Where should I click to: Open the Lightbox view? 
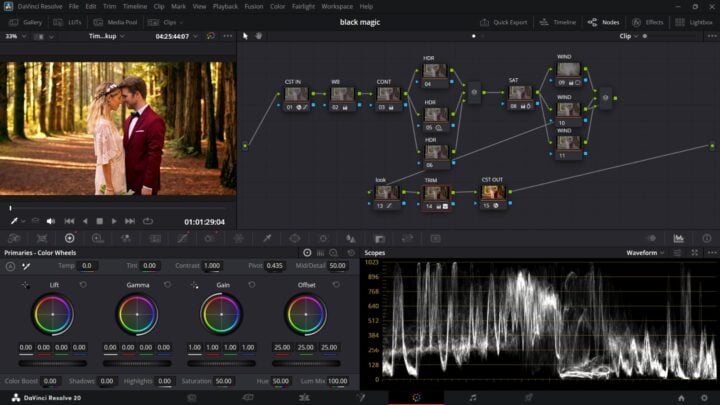696,21
